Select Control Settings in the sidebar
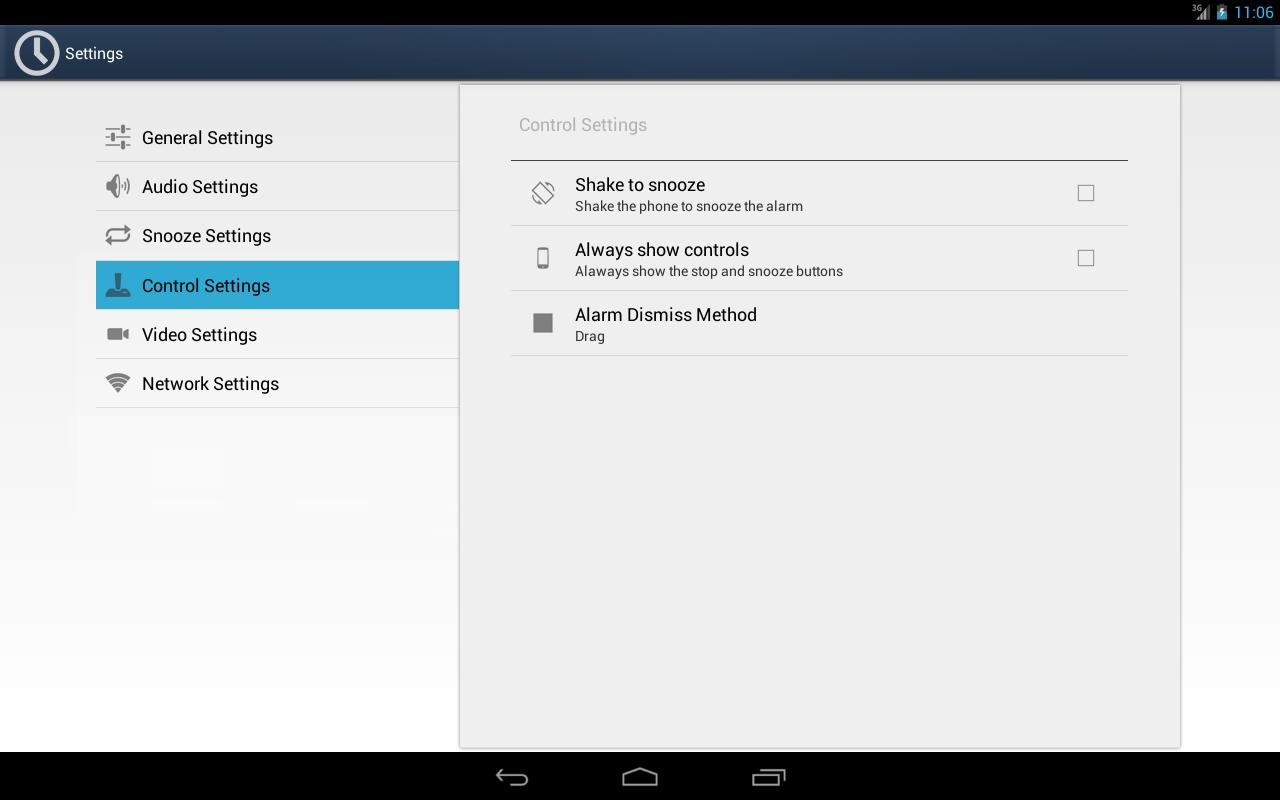This screenshot has height=800, width=1280. tap(277, 285)
